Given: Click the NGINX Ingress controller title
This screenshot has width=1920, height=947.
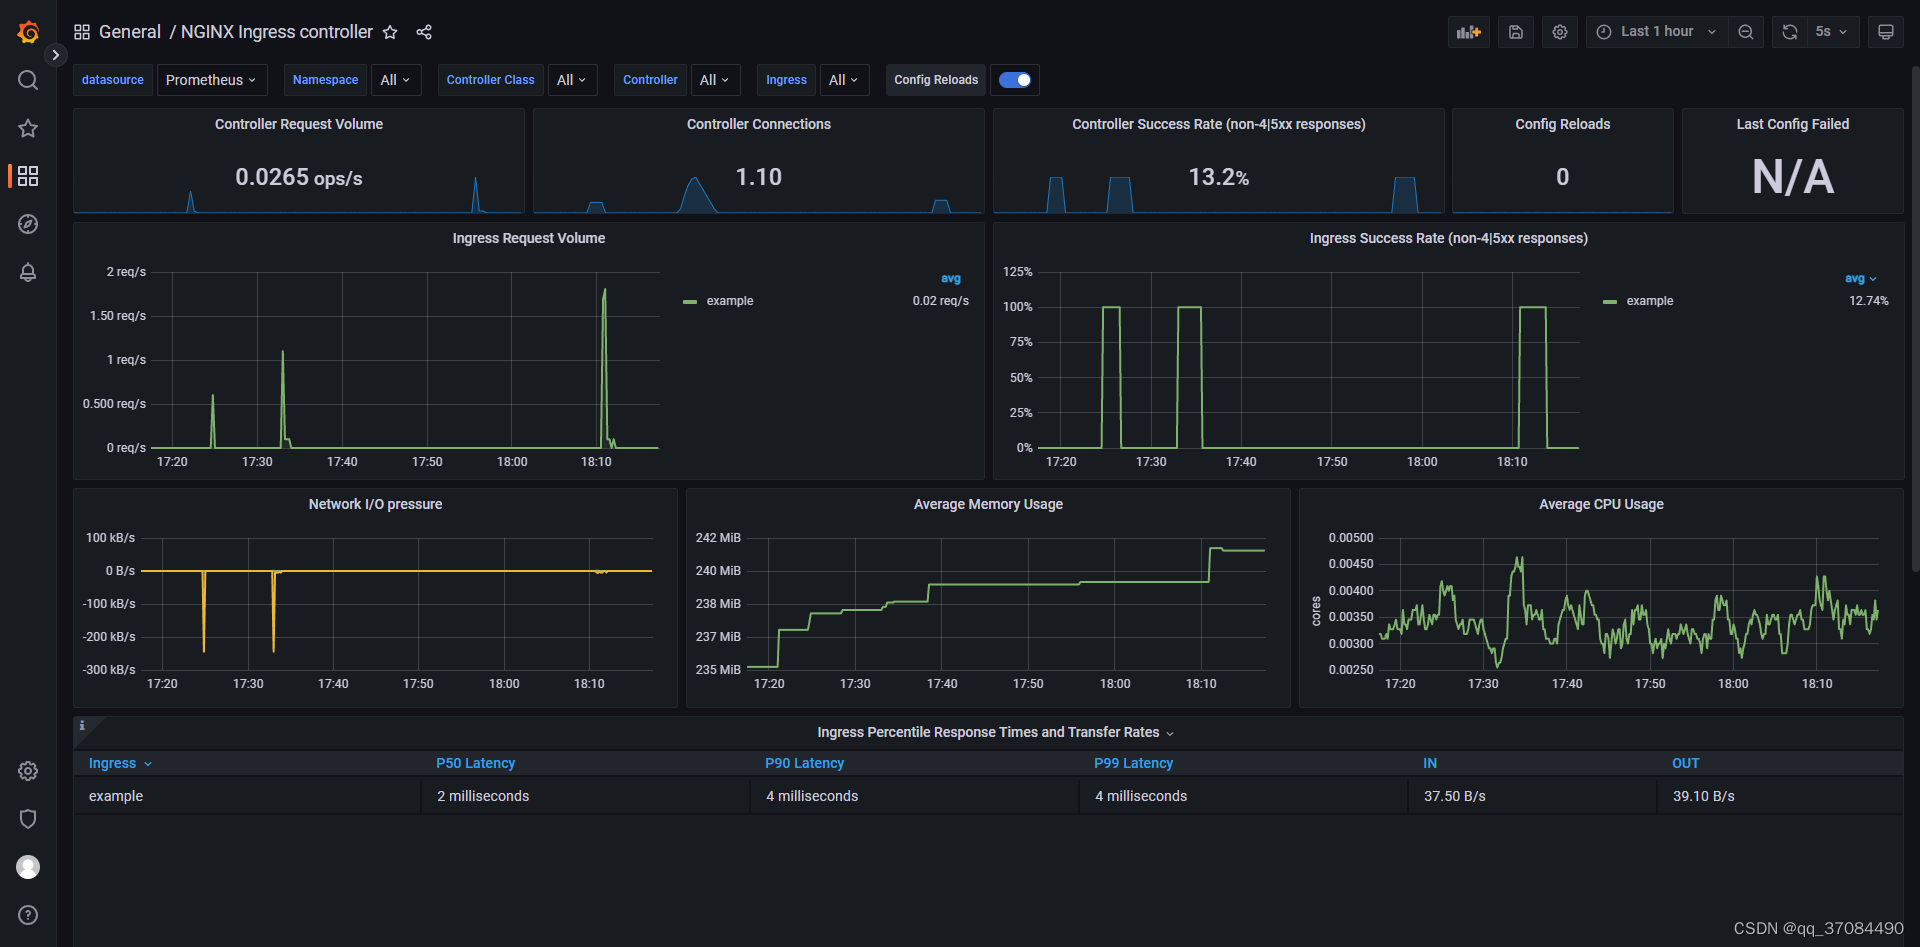Looking at the screenshot, I should click(x=277, y=32).
